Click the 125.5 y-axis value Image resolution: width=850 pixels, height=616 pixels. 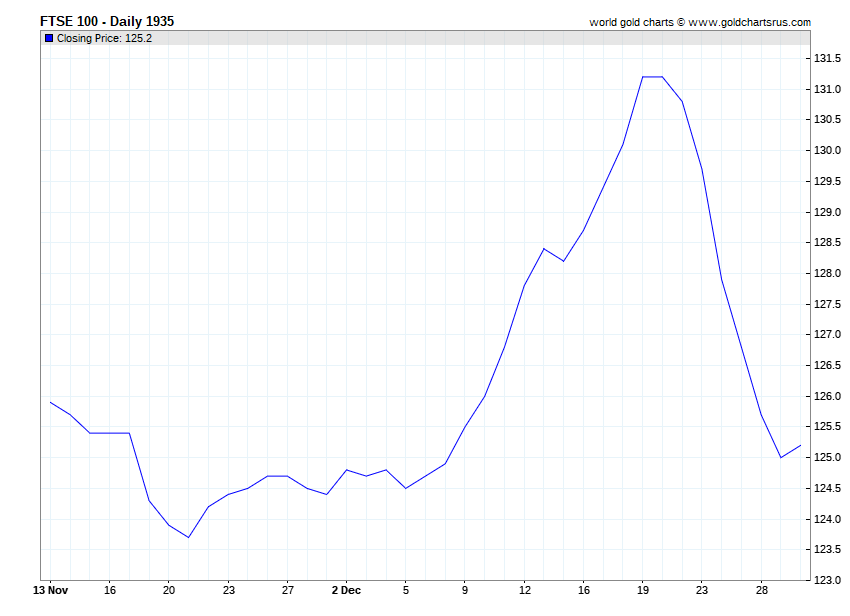827,427
